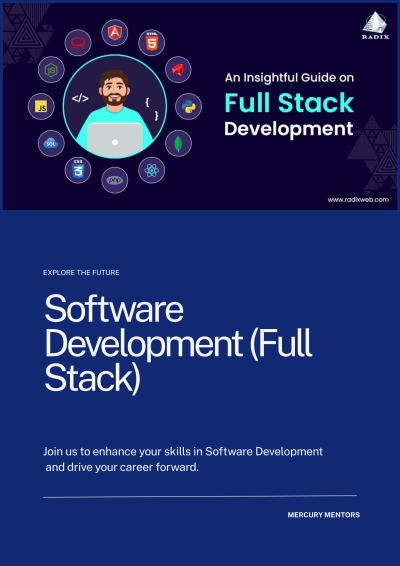Click the SQL cloud icon
This screenshot has width=400, height=566.
[x=51, y=143]
